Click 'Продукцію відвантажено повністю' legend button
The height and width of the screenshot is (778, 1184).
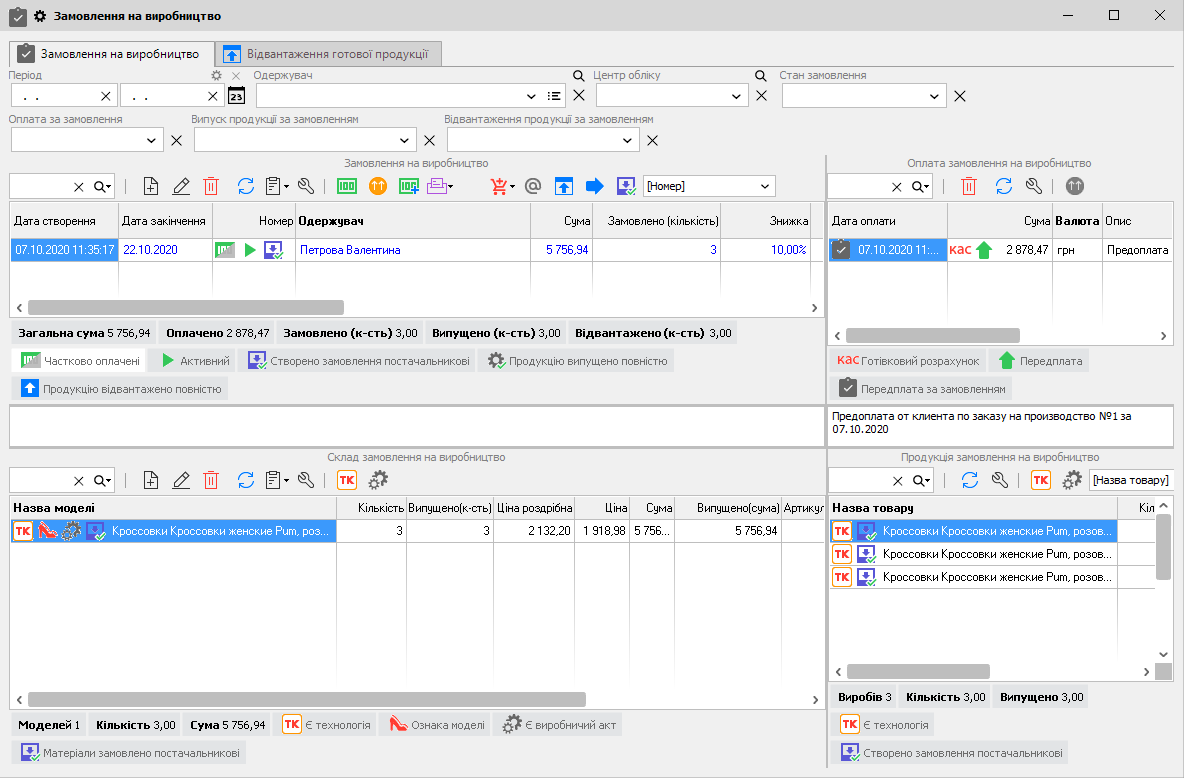pyautogui.click(x=121, y=388)
